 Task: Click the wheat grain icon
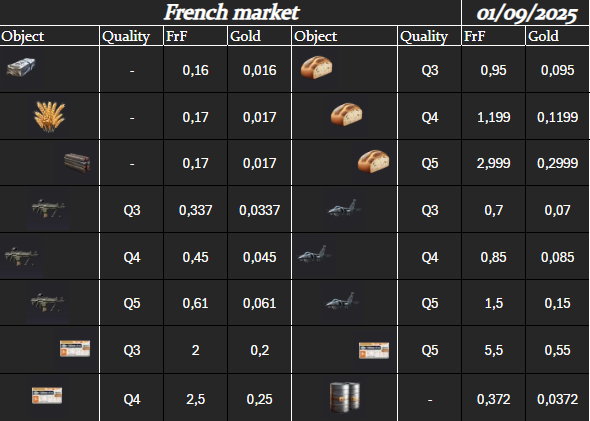49,116
